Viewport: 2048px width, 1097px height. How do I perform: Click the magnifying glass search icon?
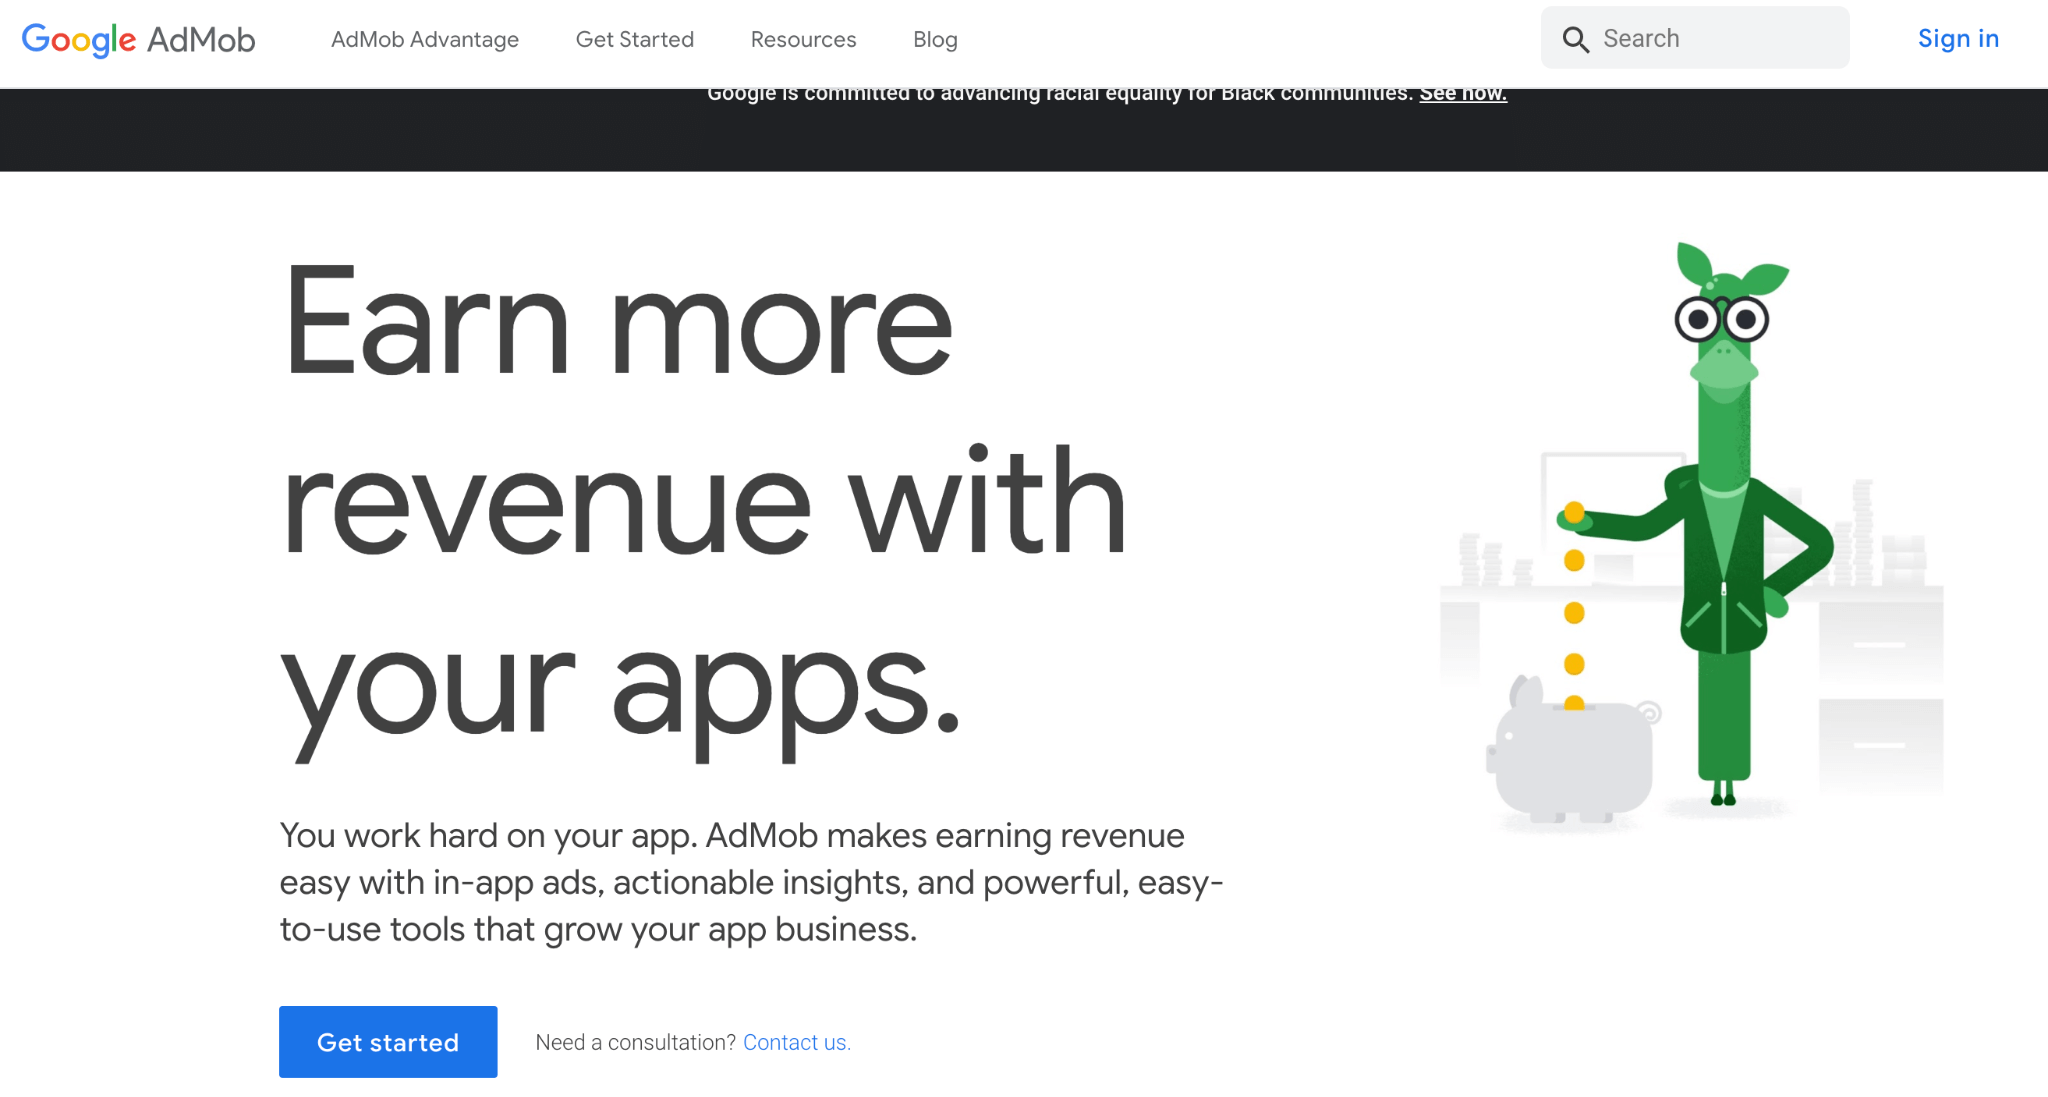pos(1575,39)
